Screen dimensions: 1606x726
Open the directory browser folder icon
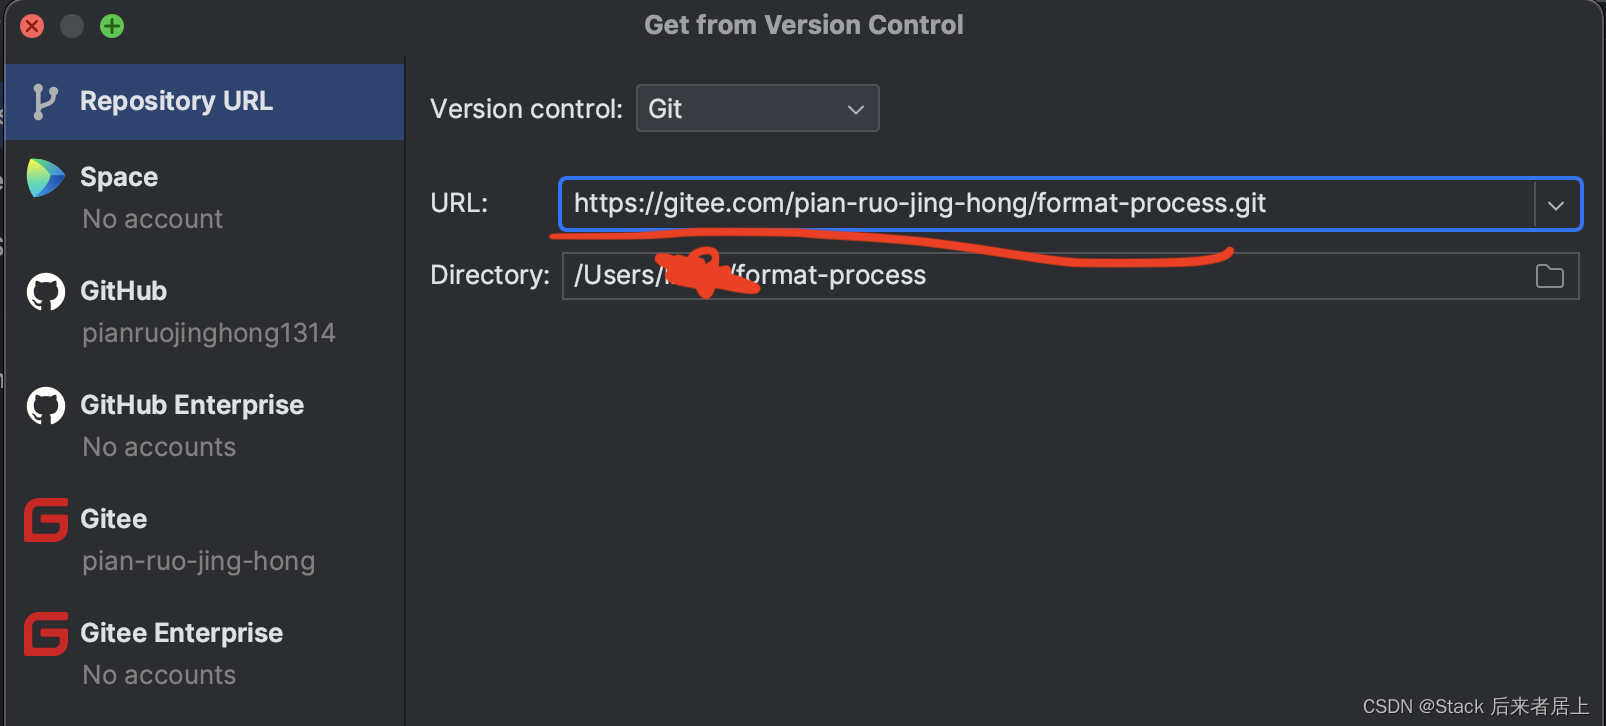point(1549,276)
